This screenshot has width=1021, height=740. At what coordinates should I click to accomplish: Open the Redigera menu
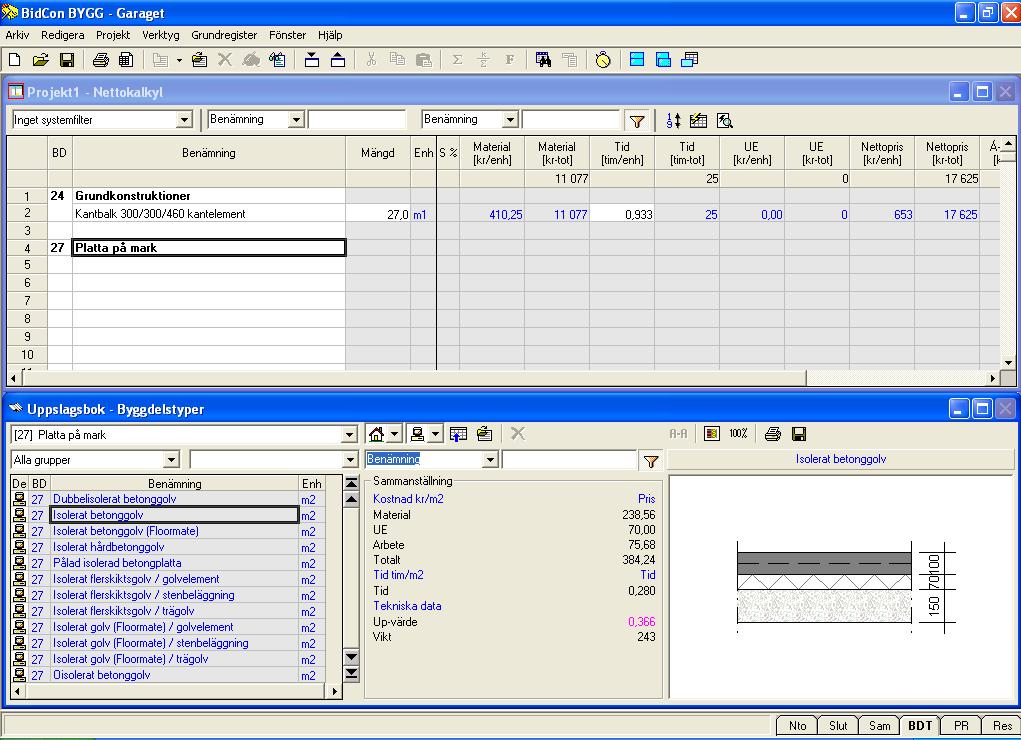coord(63,35)
